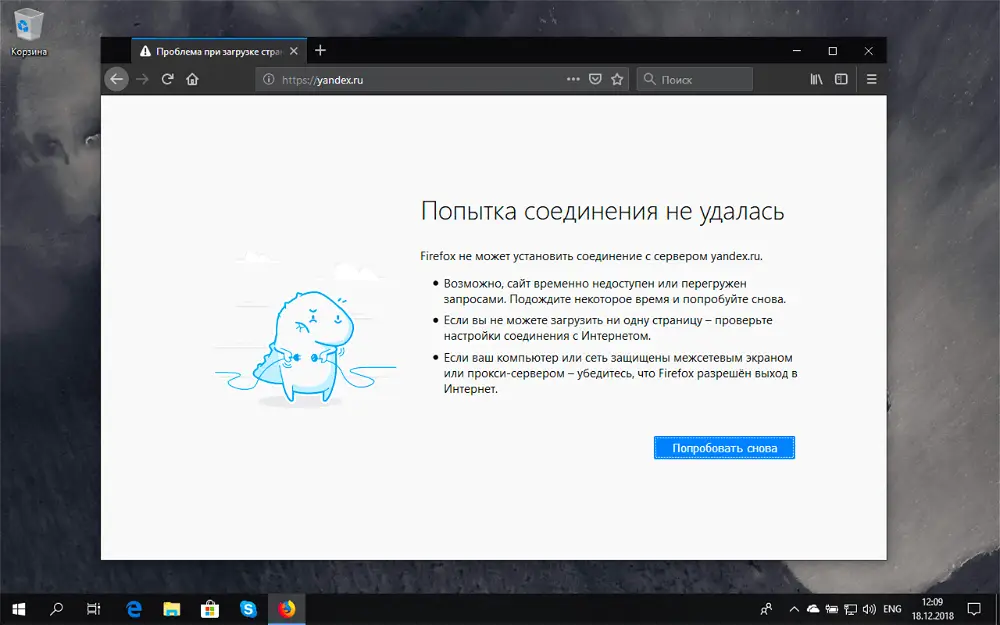The width and height of the screenshot is (1000, 625).
Task: Go to the home page via the house icon
Action: click(192, 79)
